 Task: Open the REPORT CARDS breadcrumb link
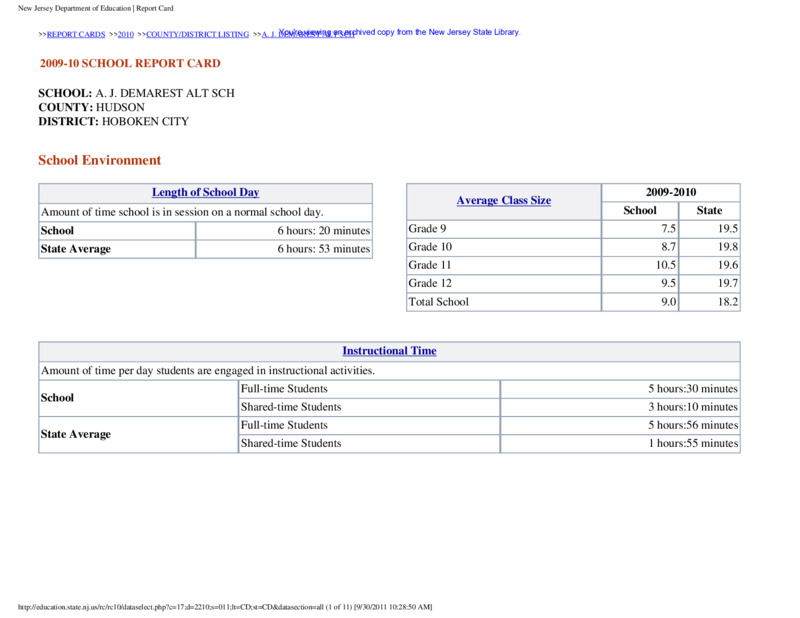click(x=76, y=34)
